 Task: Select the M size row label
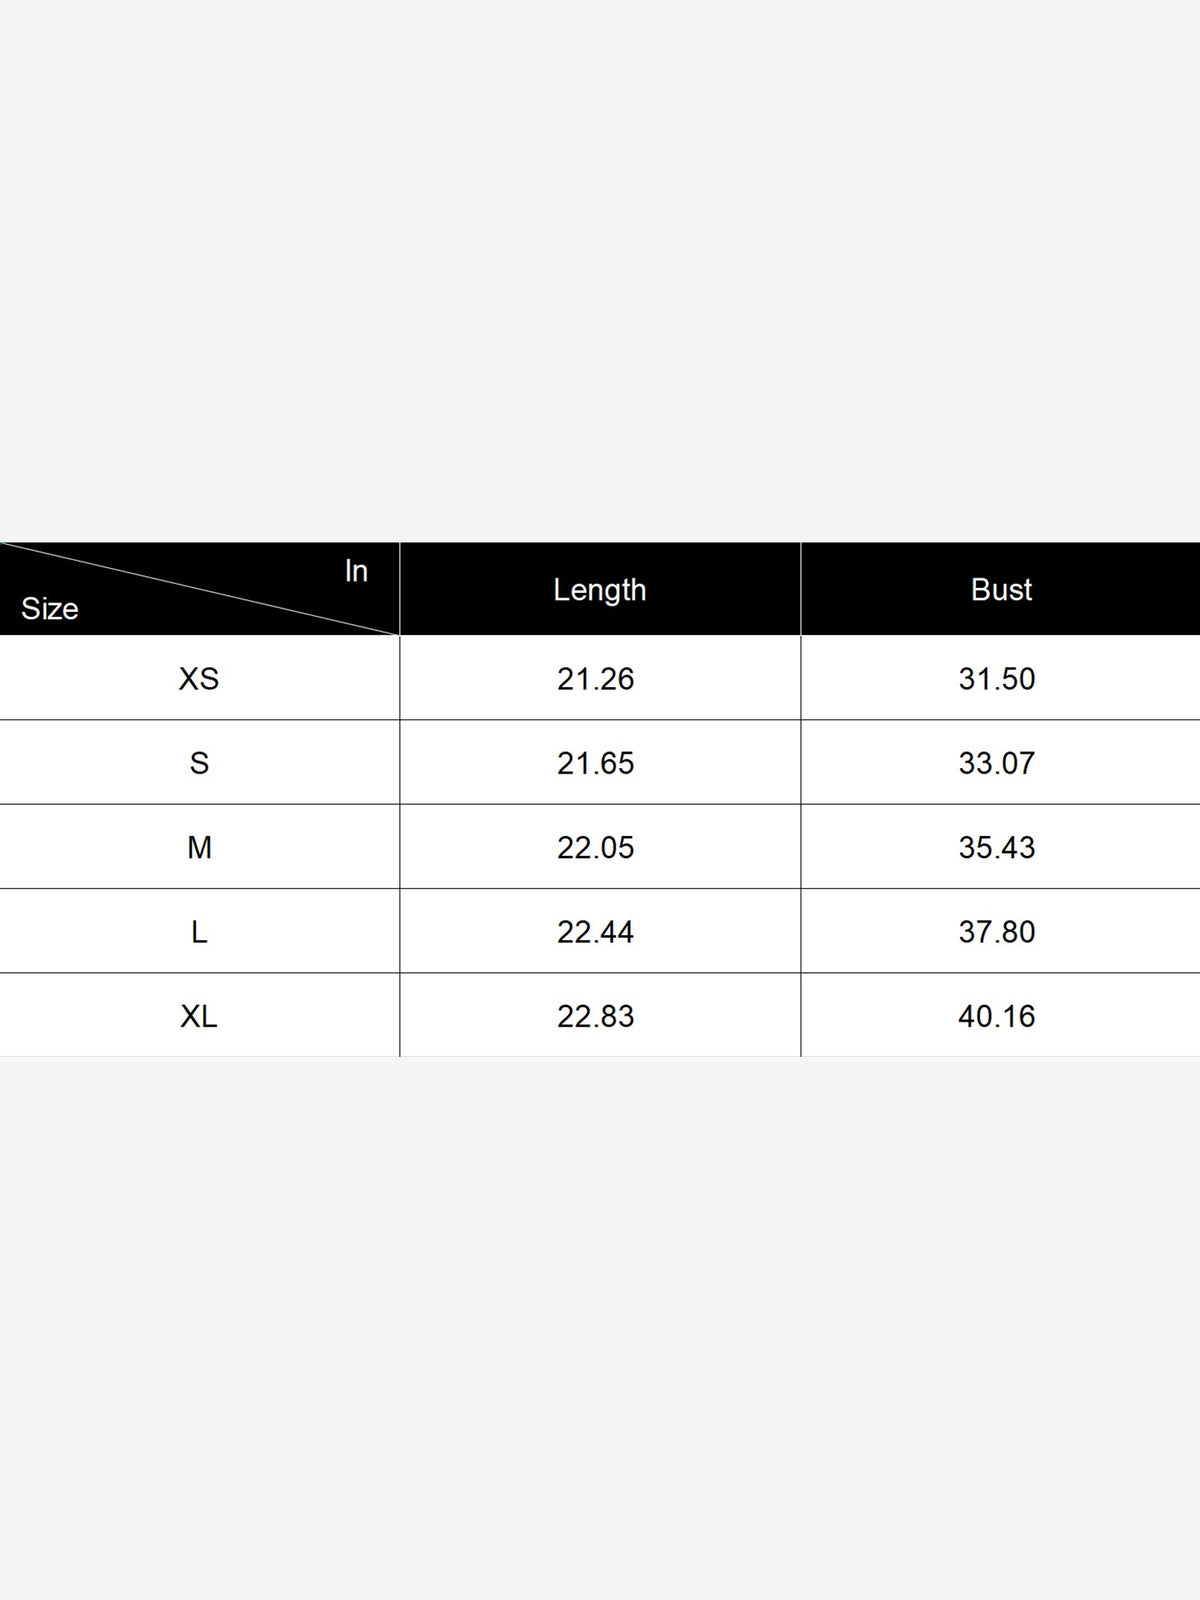[199, 848]
